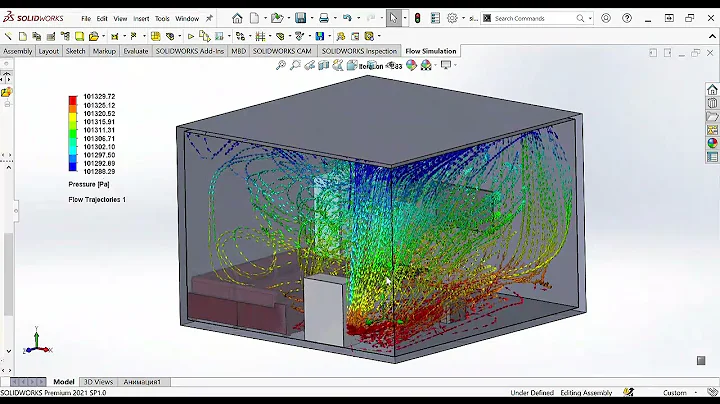Viewport: 720px width, 404px height.
Task: Click the green flag goals icon
Action: click(134, 36)
